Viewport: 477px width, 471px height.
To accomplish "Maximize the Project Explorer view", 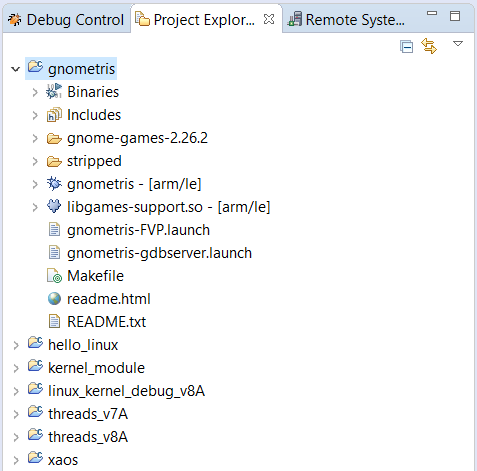I will (x=455, y=16).
